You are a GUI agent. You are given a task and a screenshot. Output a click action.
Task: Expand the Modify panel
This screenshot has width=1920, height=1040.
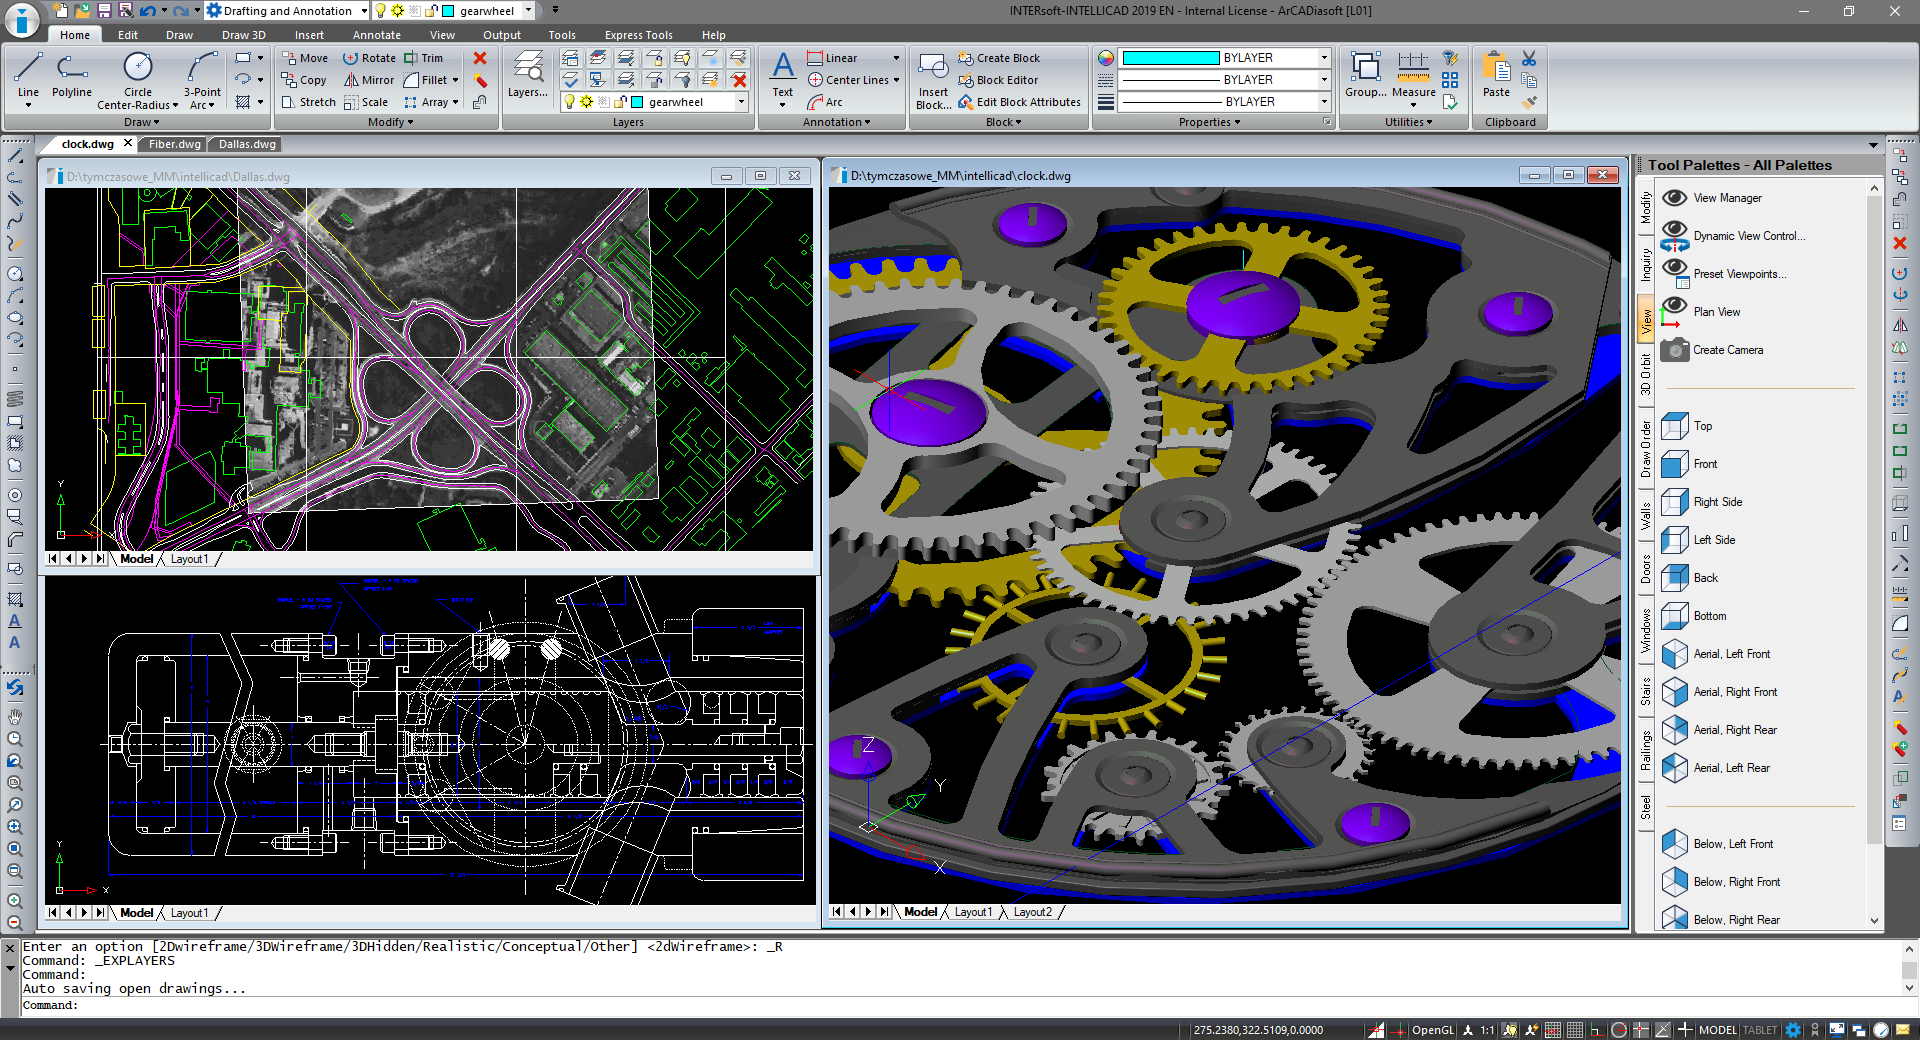point(390,122)
